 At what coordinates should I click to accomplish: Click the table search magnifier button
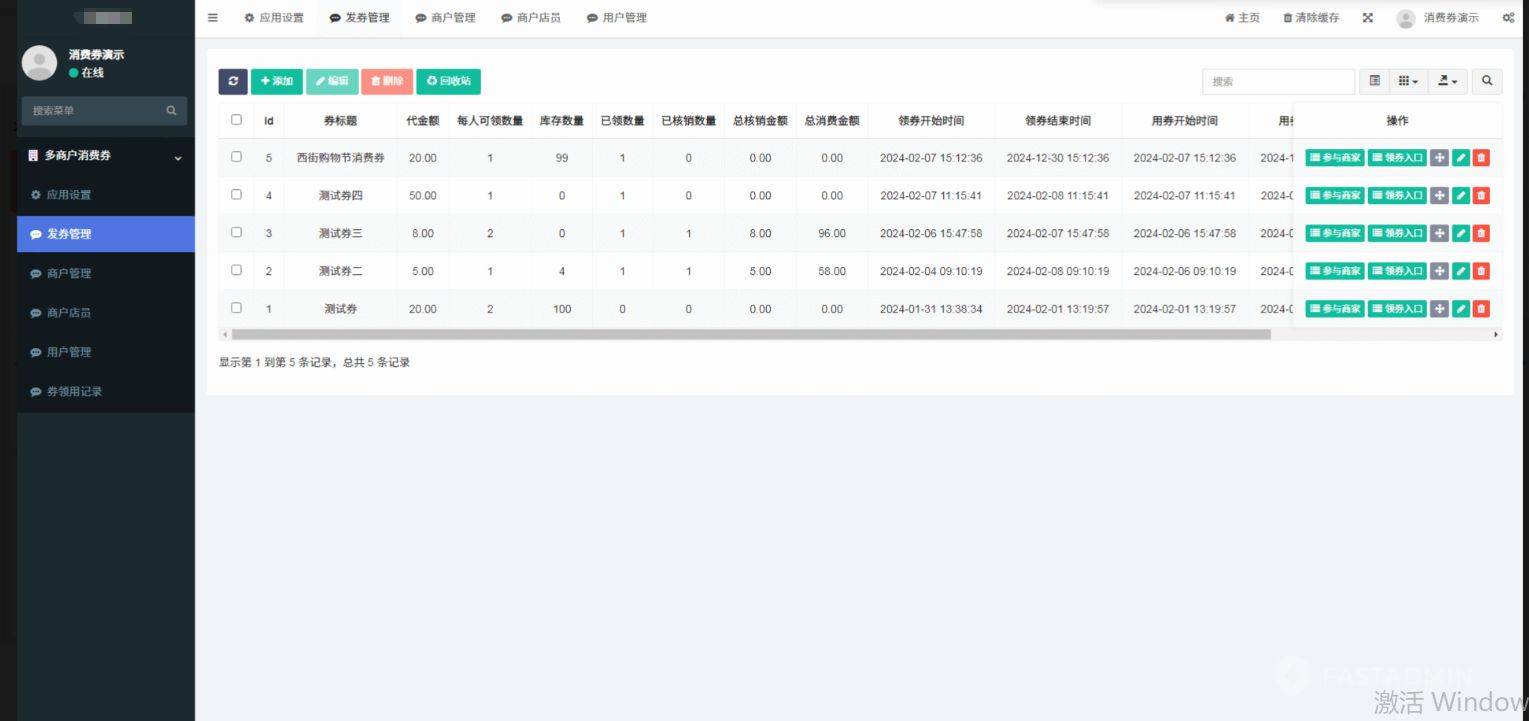pos(1487,81)
